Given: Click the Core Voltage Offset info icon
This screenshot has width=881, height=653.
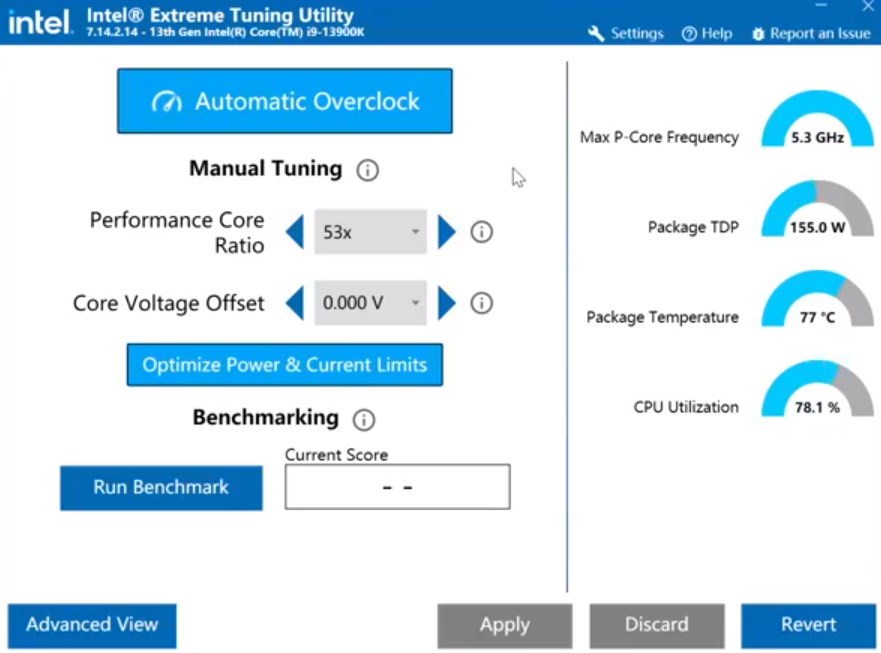Looking at the screenshot, I should (x=481, y=303).
